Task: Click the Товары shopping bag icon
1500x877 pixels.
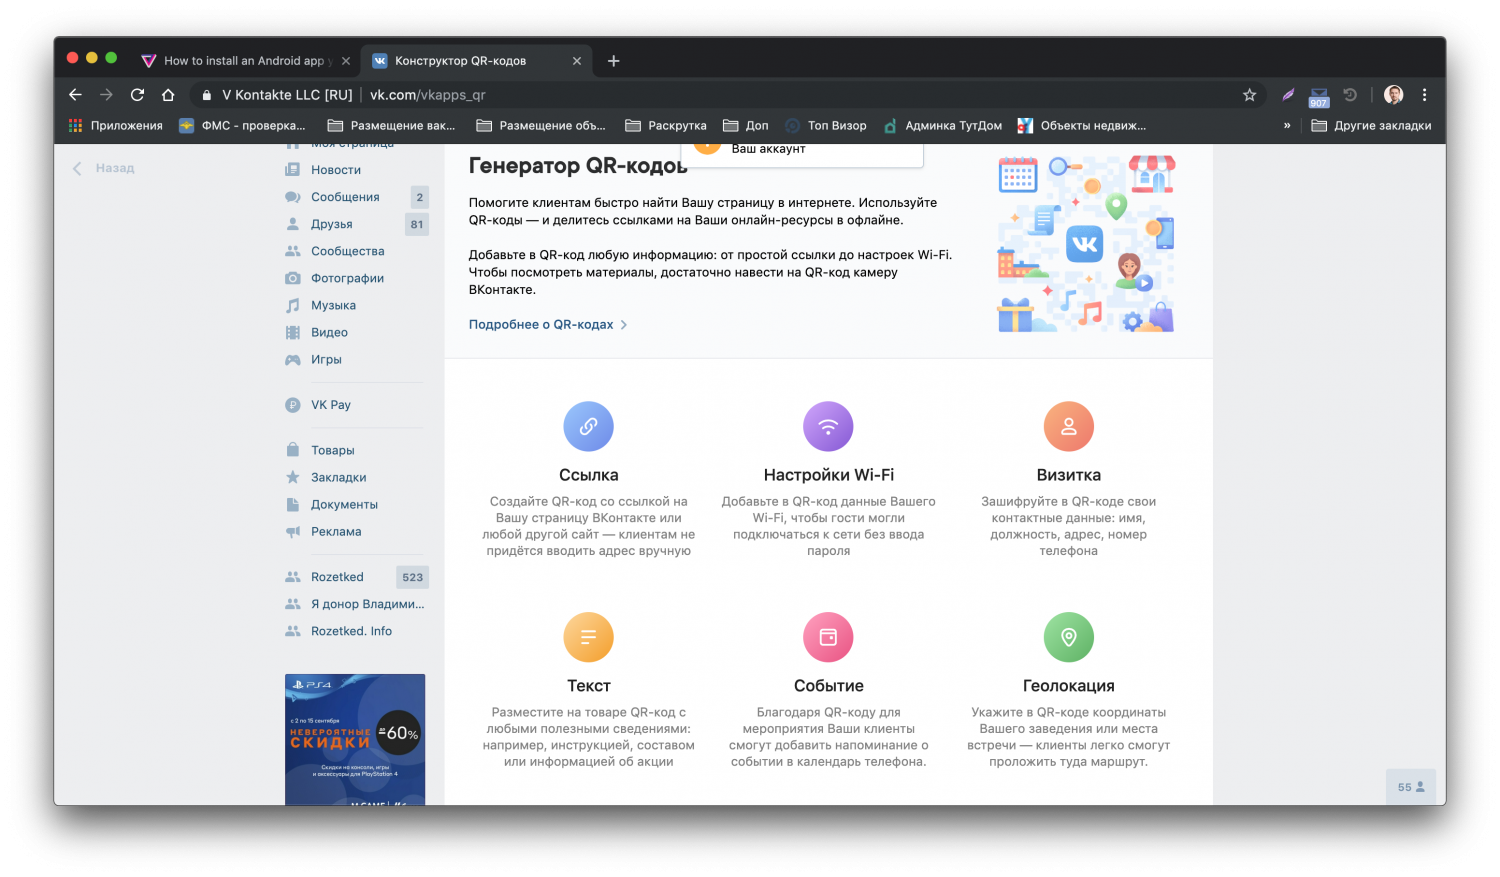Action: tap(293, 450)
